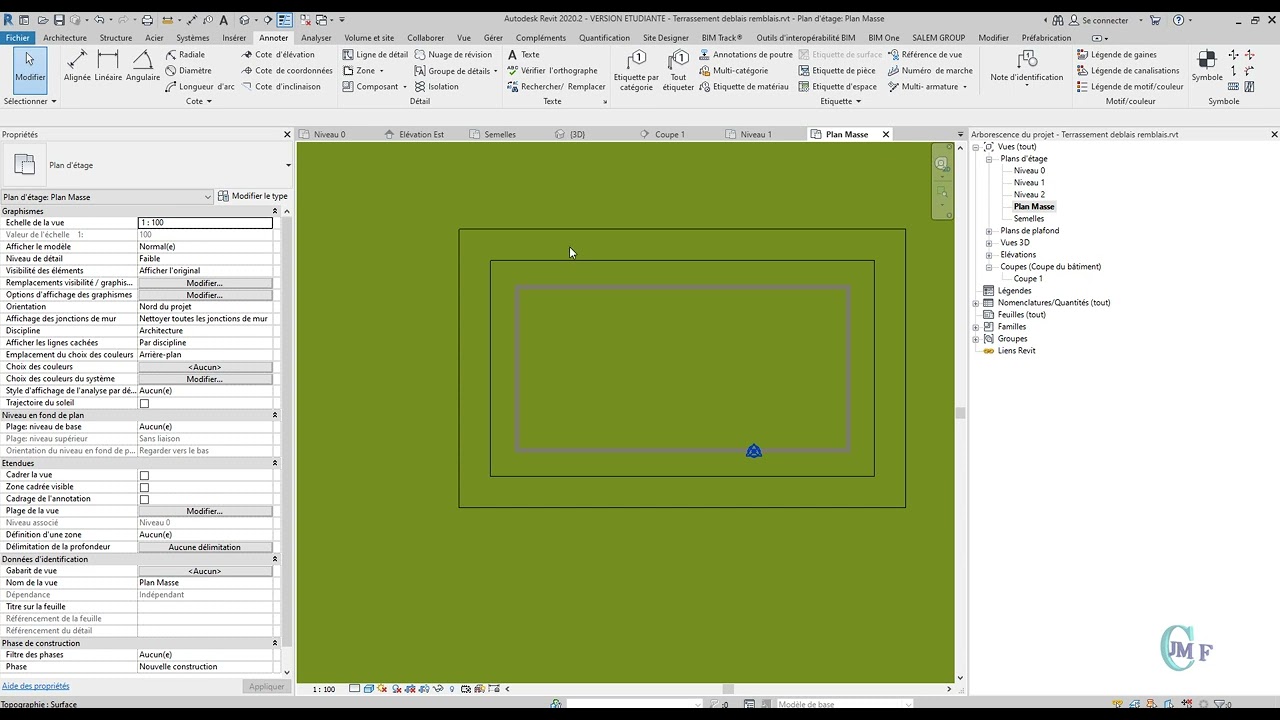
Task: Select Etiquette de pièce
Action: click(x=837, y=71)
